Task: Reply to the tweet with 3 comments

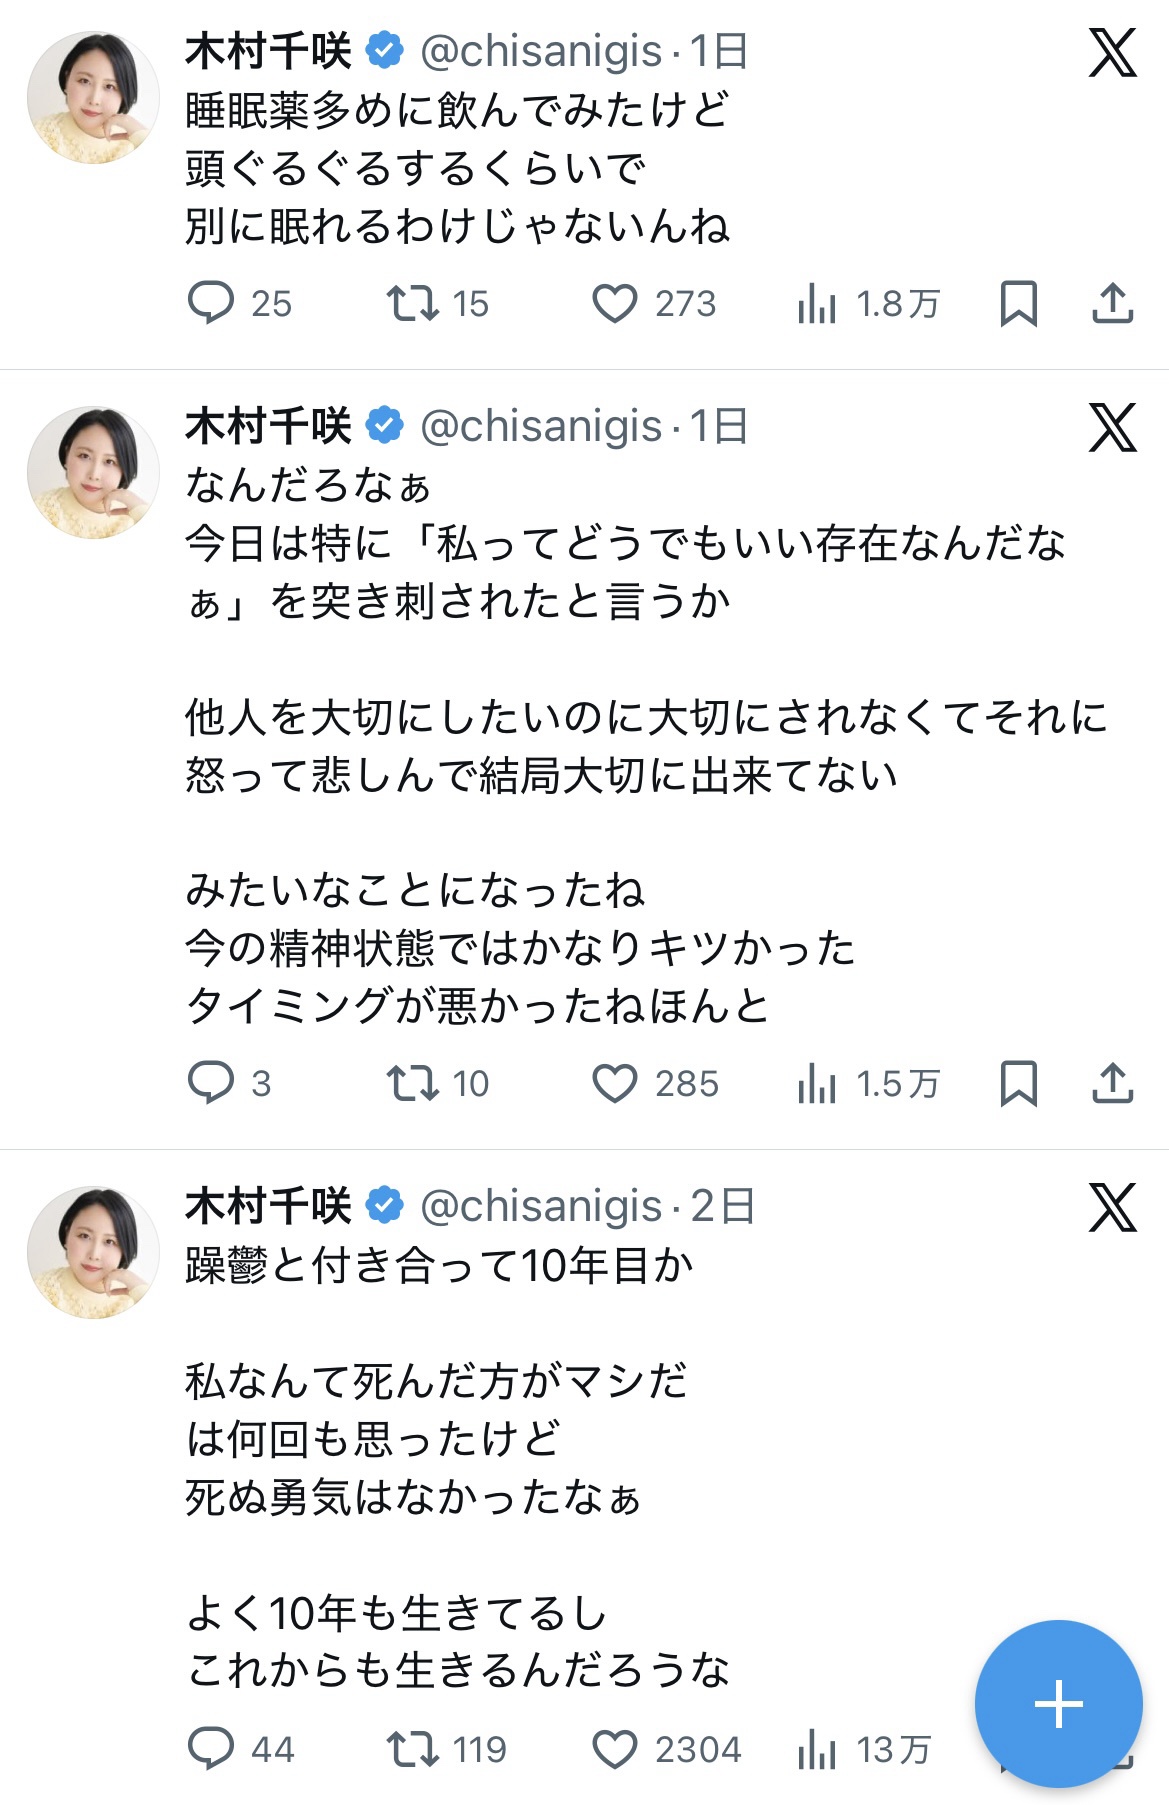Action: click(211, 1083)
